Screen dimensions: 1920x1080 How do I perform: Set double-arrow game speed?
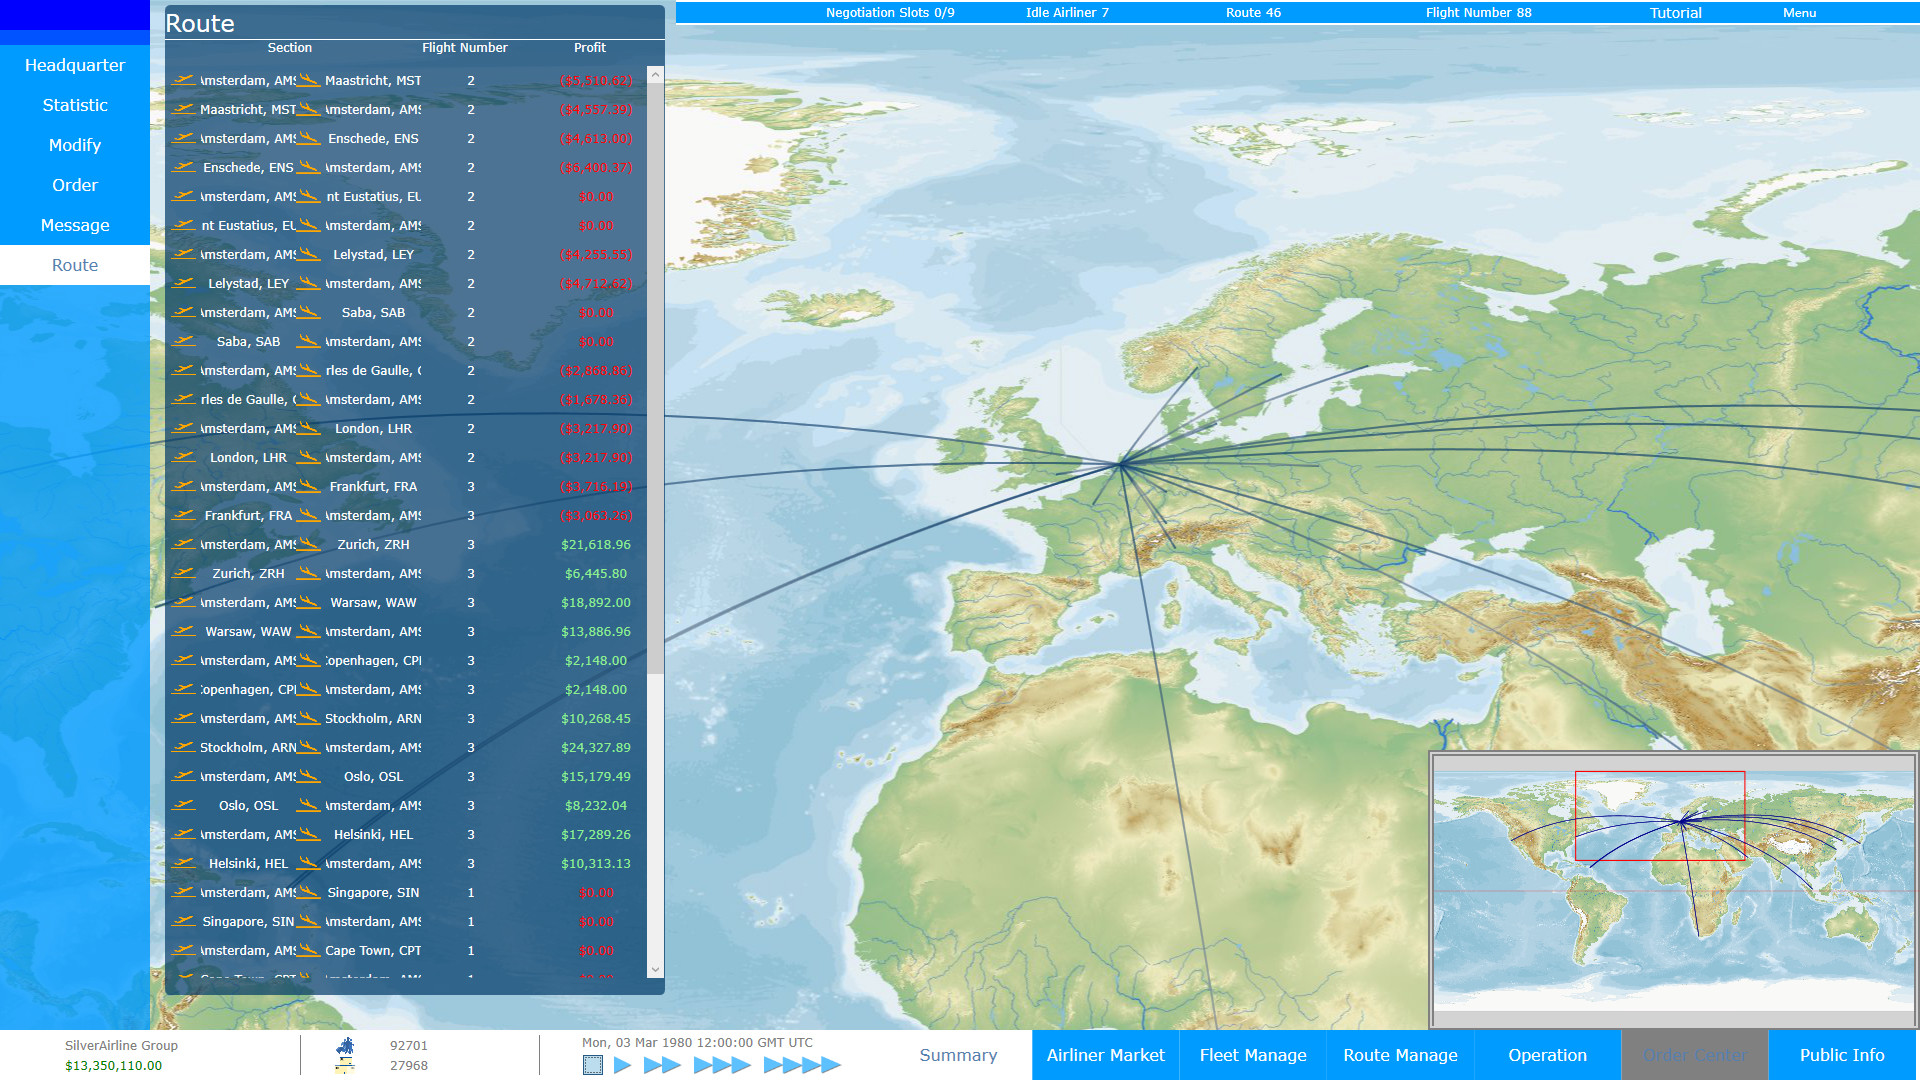(x=662, y=1065)
